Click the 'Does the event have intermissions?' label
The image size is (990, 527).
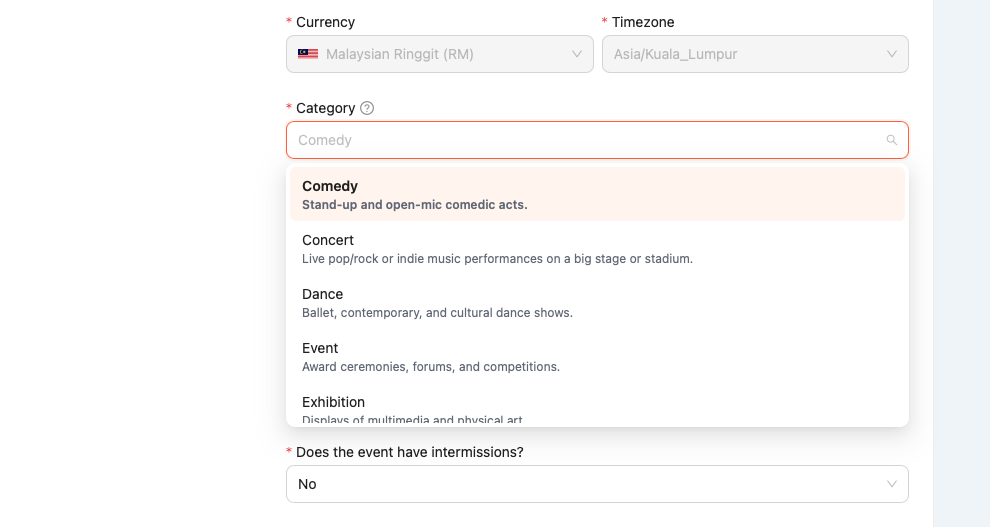click(409, 452)
